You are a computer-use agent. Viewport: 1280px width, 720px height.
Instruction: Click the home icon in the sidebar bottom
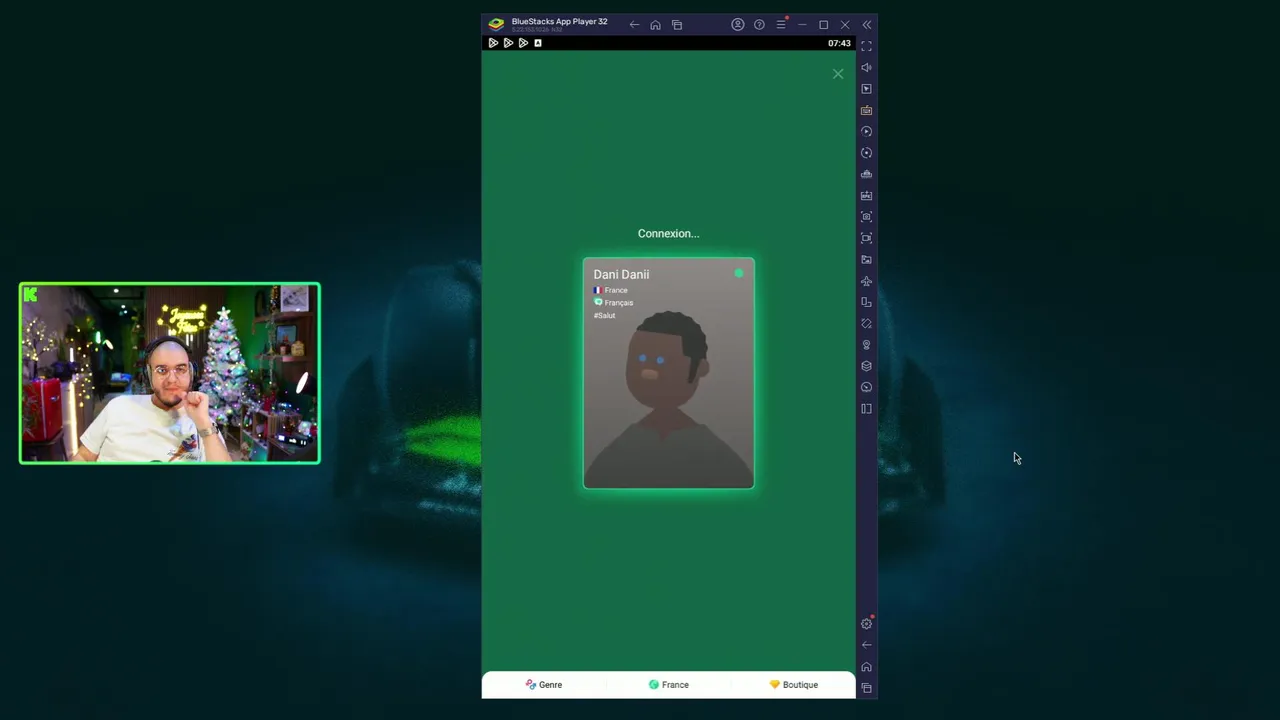pyautogui.click(x=867, y=667)
